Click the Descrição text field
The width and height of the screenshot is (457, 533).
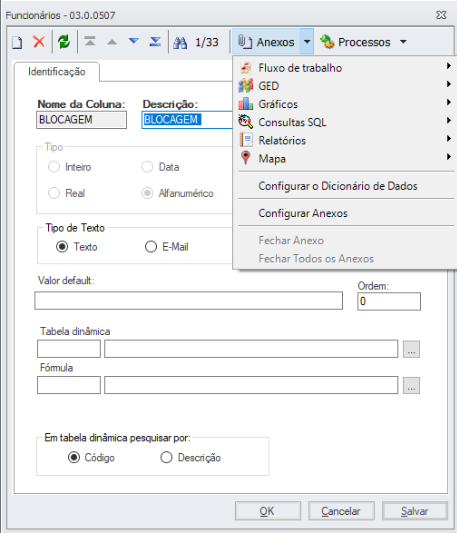pos(187,120)
